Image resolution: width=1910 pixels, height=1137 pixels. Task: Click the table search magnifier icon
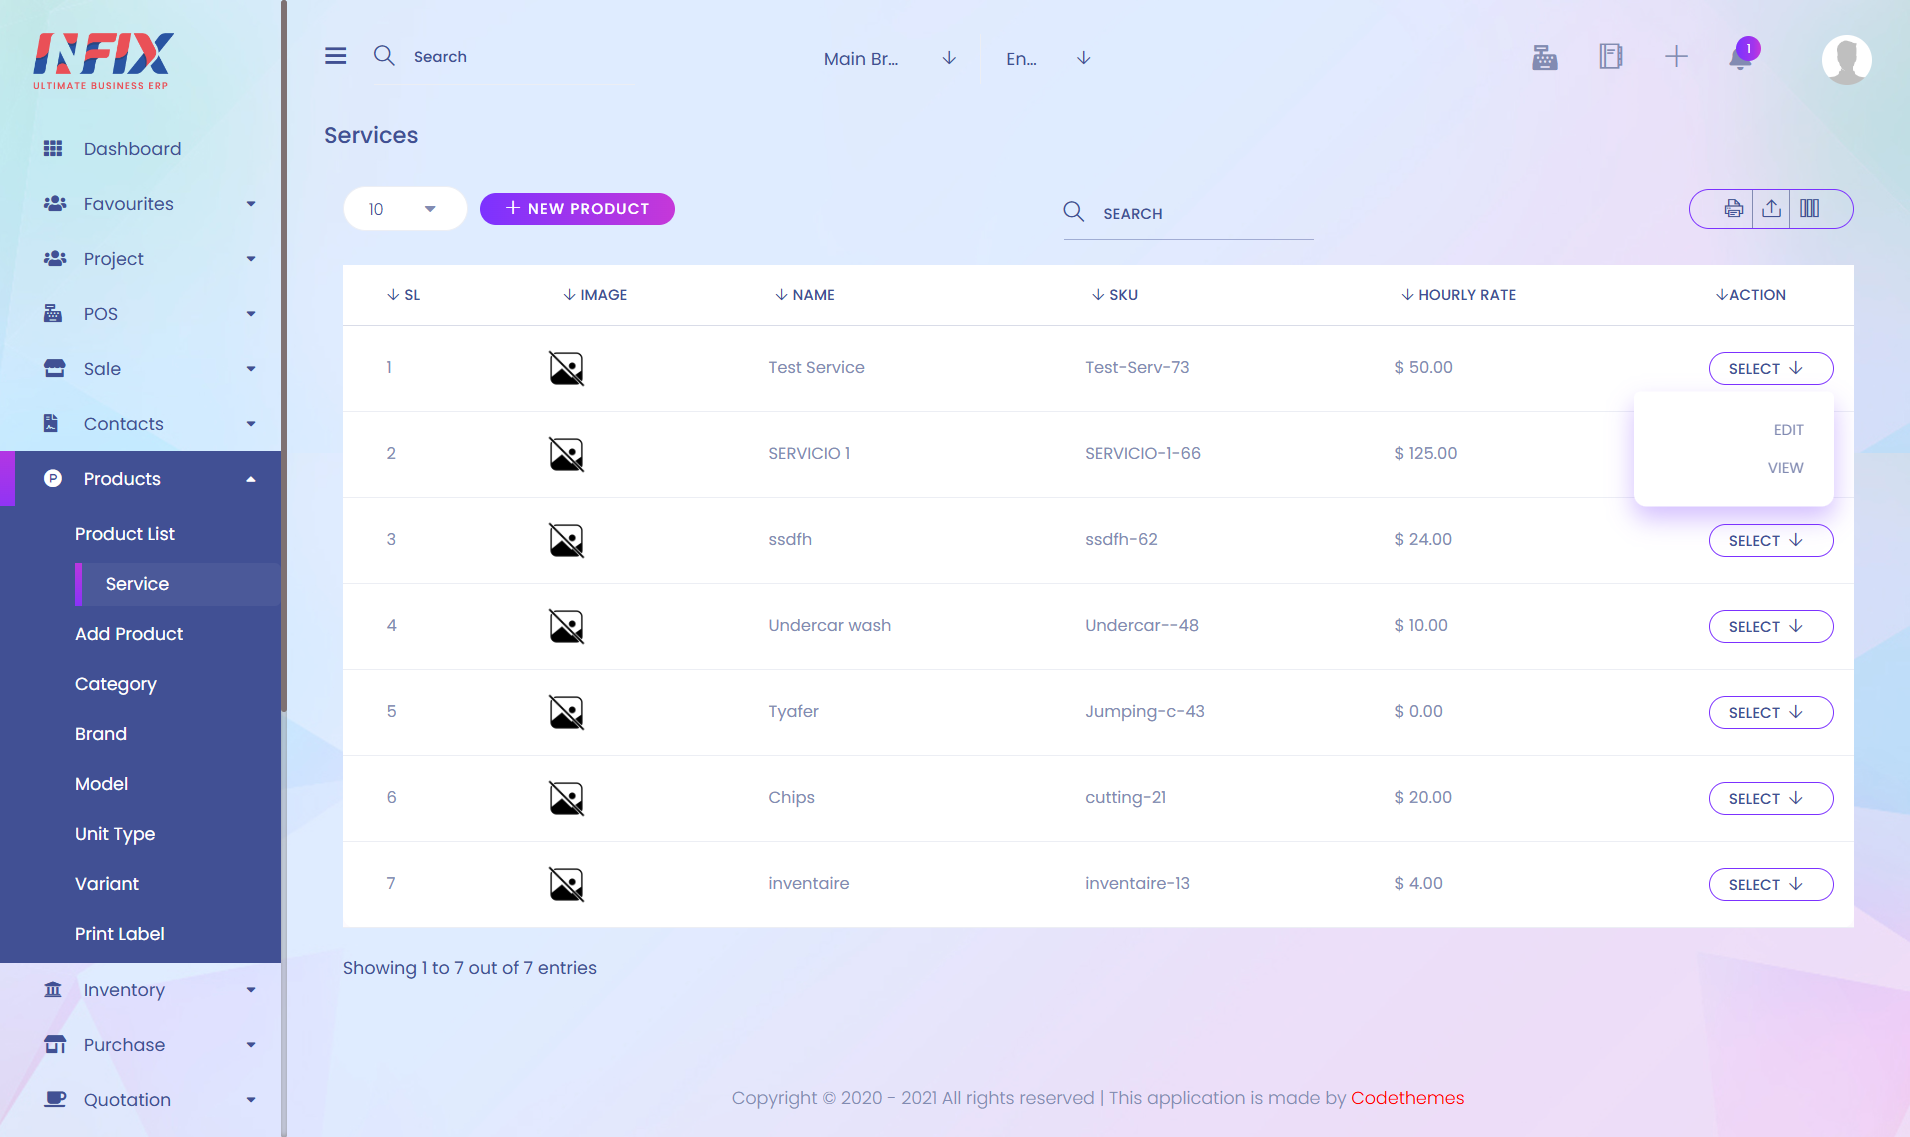point(1073,211)
